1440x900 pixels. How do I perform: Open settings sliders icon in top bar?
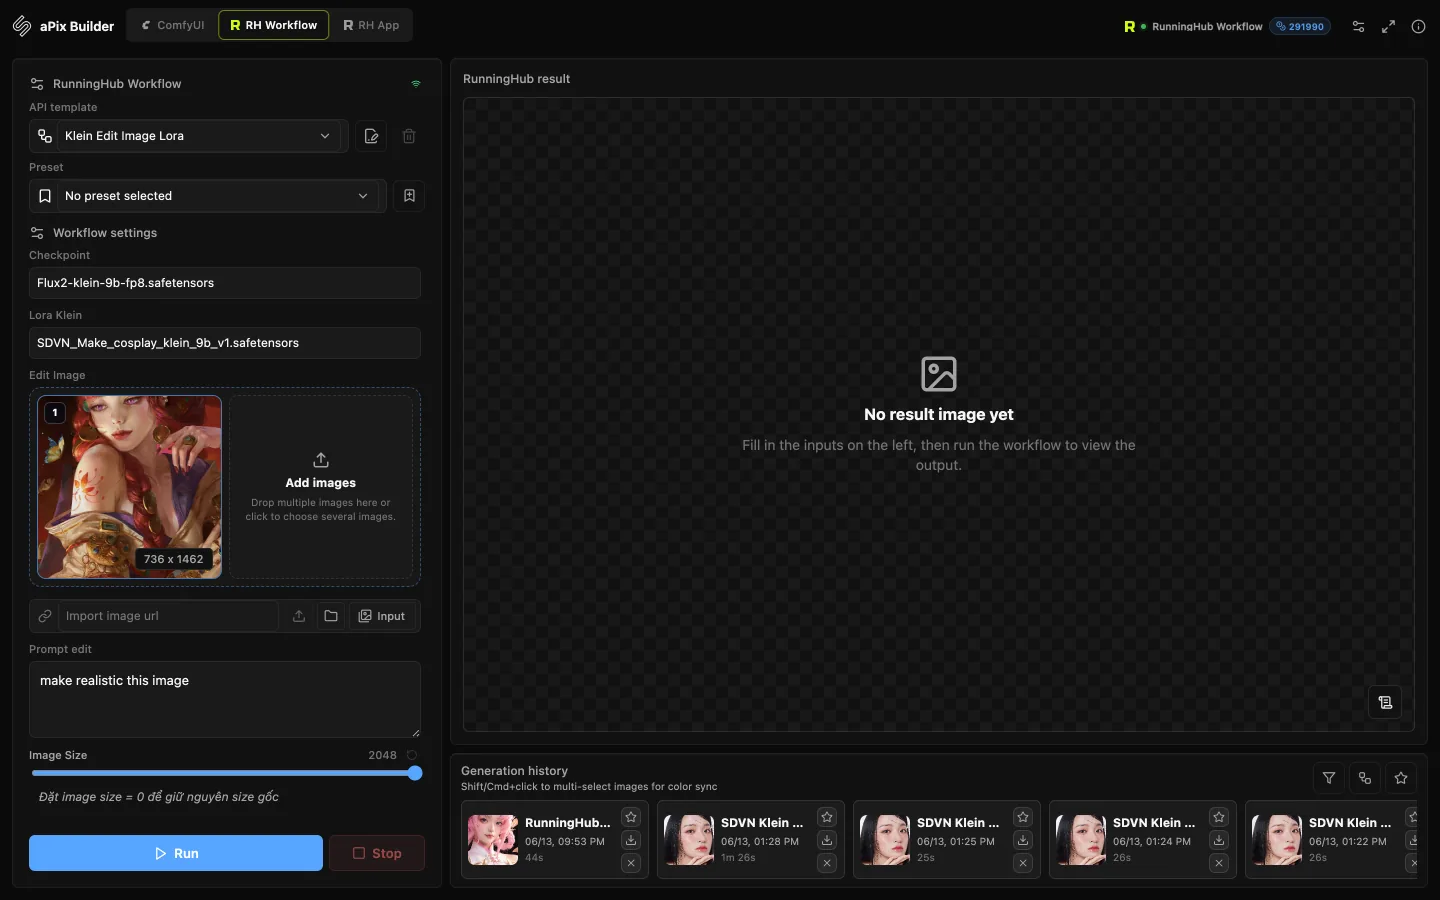pyautogui.click(x=1358, y=27)
